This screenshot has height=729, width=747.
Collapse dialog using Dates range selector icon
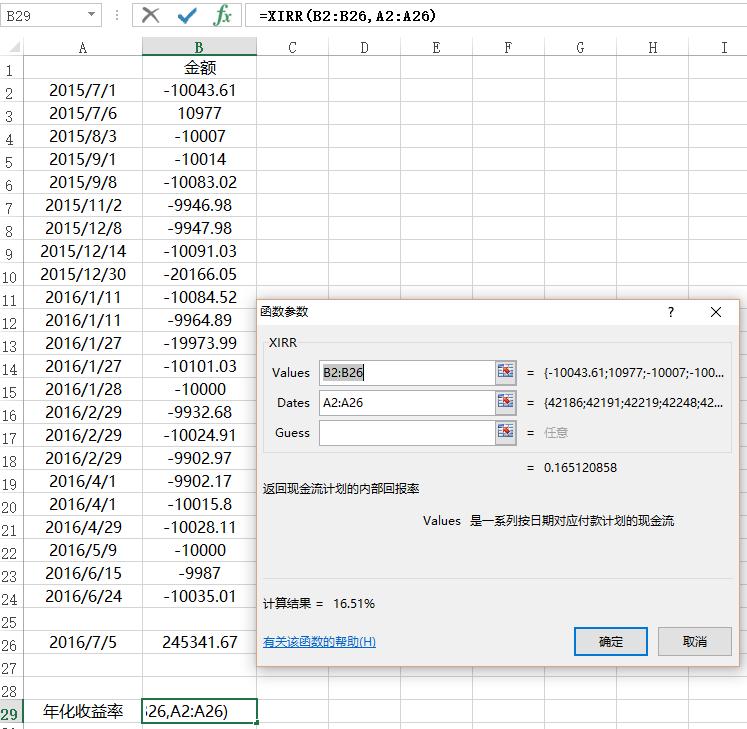click(x=505, y=403)
